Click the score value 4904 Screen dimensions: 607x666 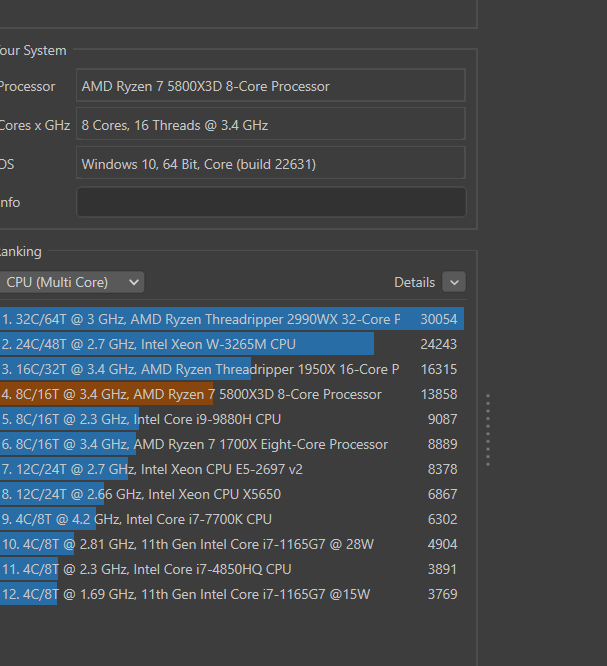pos(442,545)
